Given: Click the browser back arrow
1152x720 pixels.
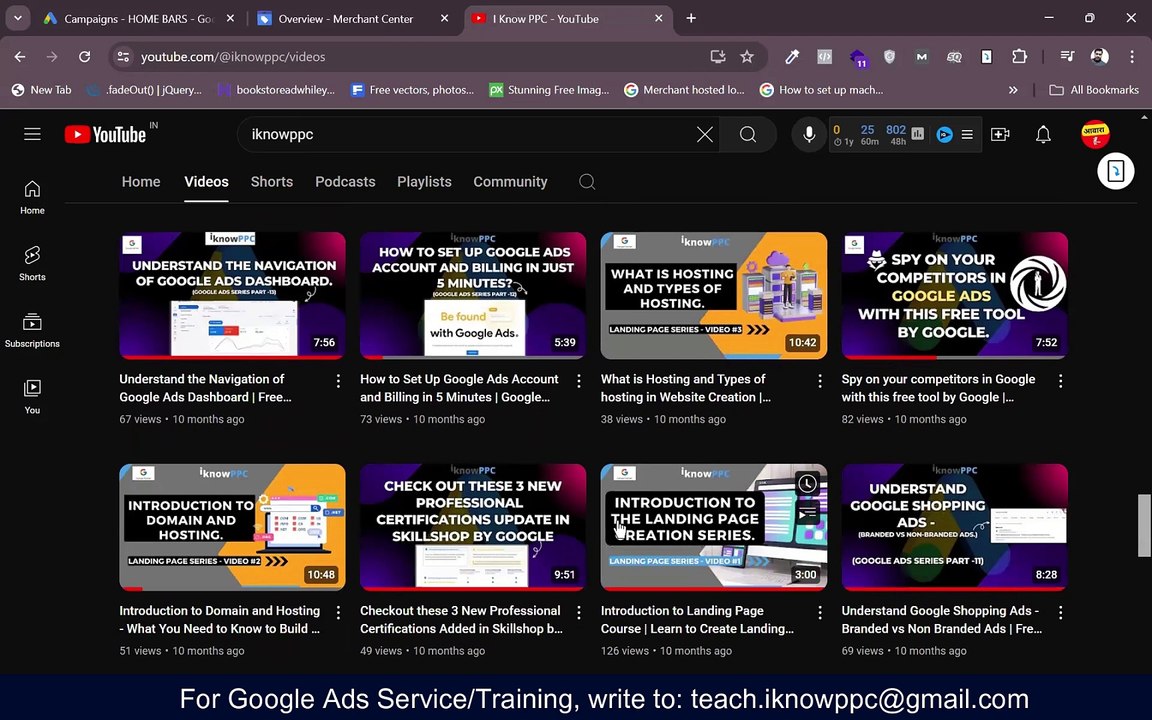Looking at the screenshot, I should (20, 57).
